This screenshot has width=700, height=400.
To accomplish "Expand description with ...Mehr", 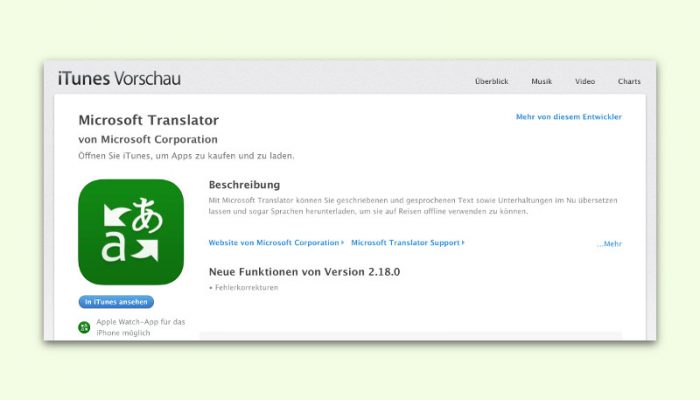I will point(609,244).
